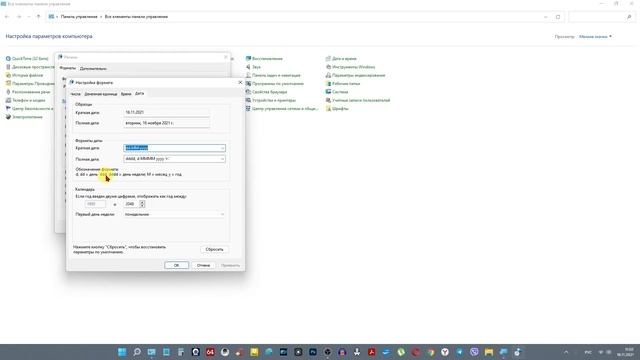This screenshot has height=360, width=640.
Task: Open File Explorer from the taskbar
Action: coord(489,352)
